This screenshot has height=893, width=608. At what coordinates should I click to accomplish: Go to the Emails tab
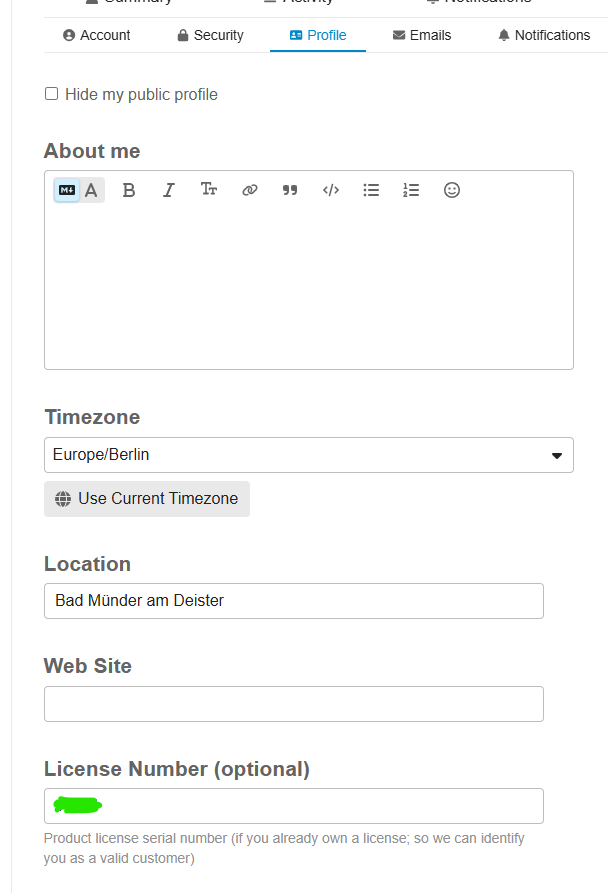pos(422,35)
